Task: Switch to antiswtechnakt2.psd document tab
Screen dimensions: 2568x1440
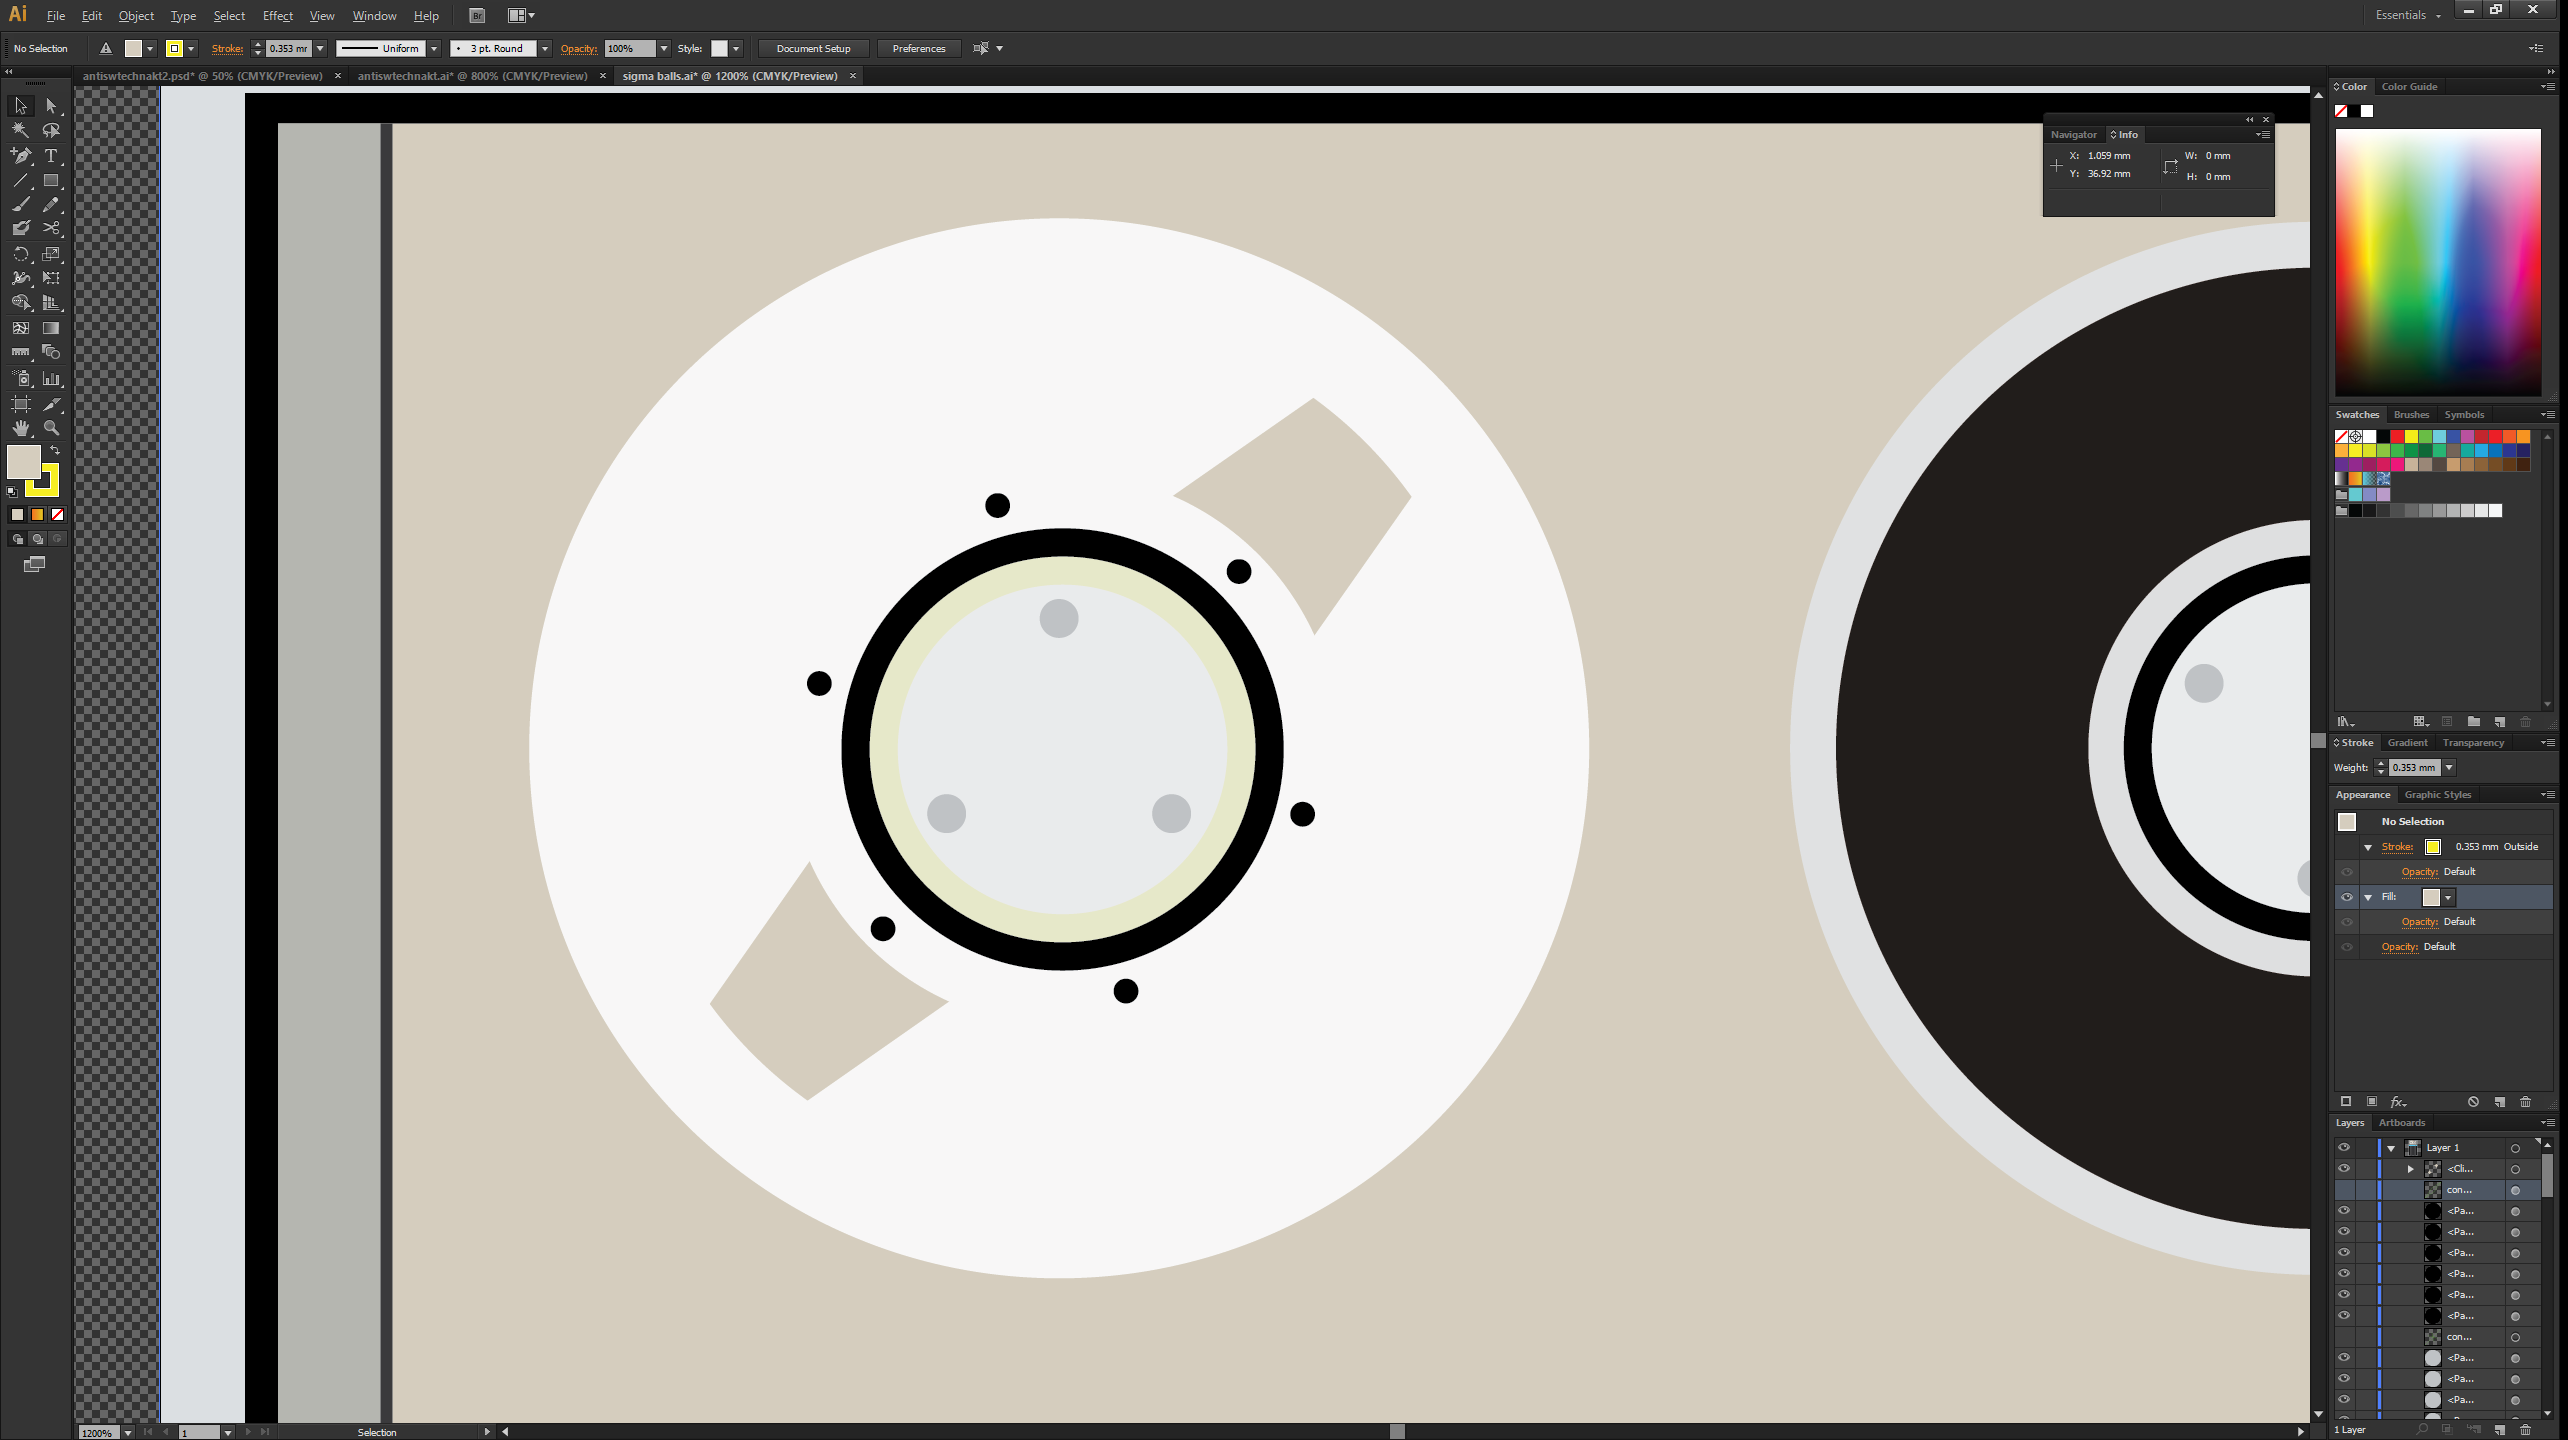Action: (203, 76)
